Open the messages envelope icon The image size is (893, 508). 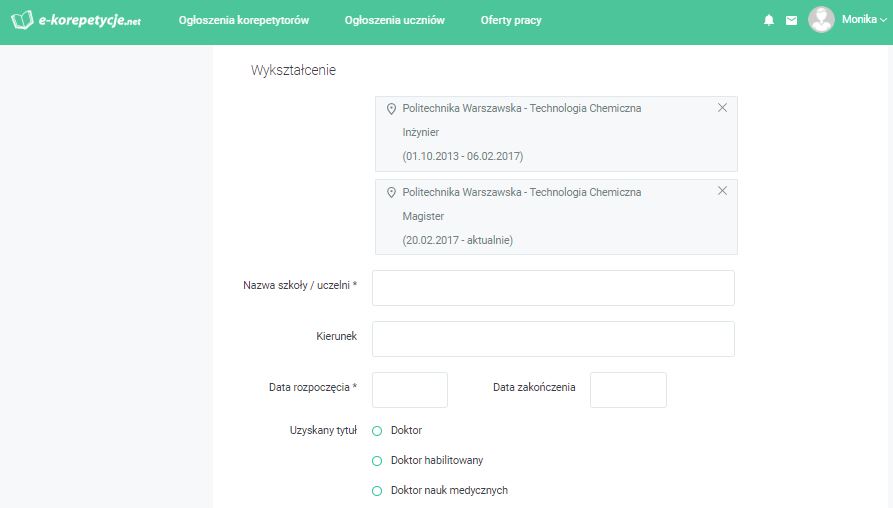tap(791, 20)
